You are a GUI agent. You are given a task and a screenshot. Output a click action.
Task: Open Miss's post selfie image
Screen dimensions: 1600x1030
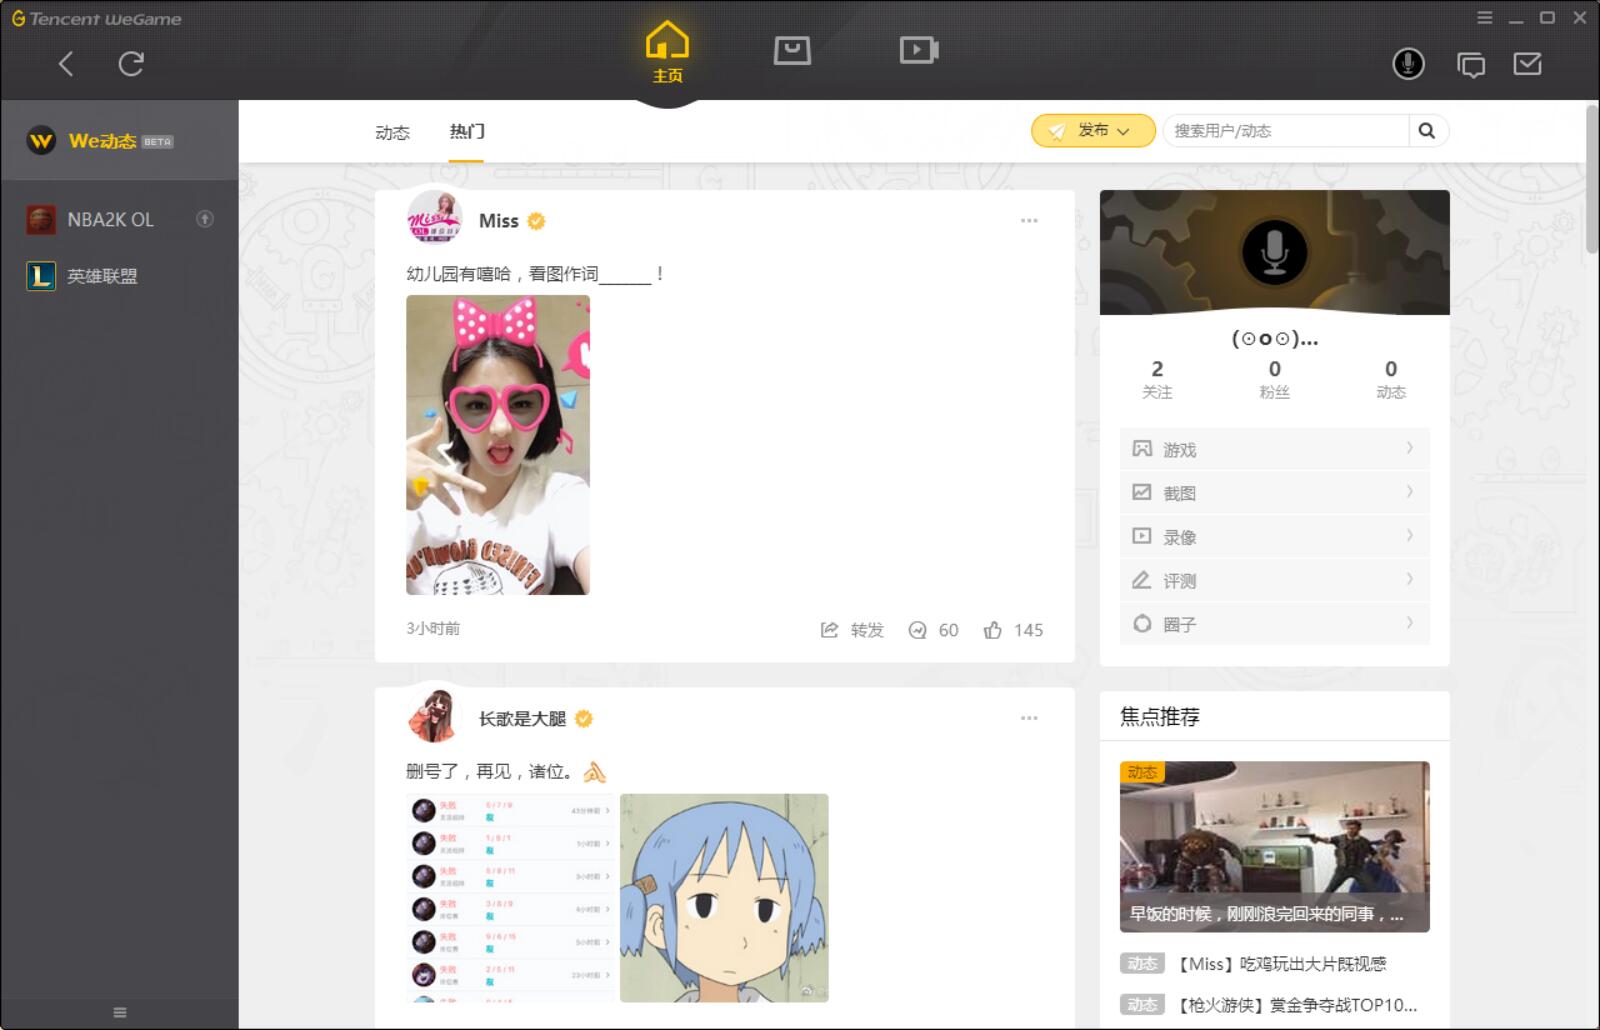pos(498,445)
